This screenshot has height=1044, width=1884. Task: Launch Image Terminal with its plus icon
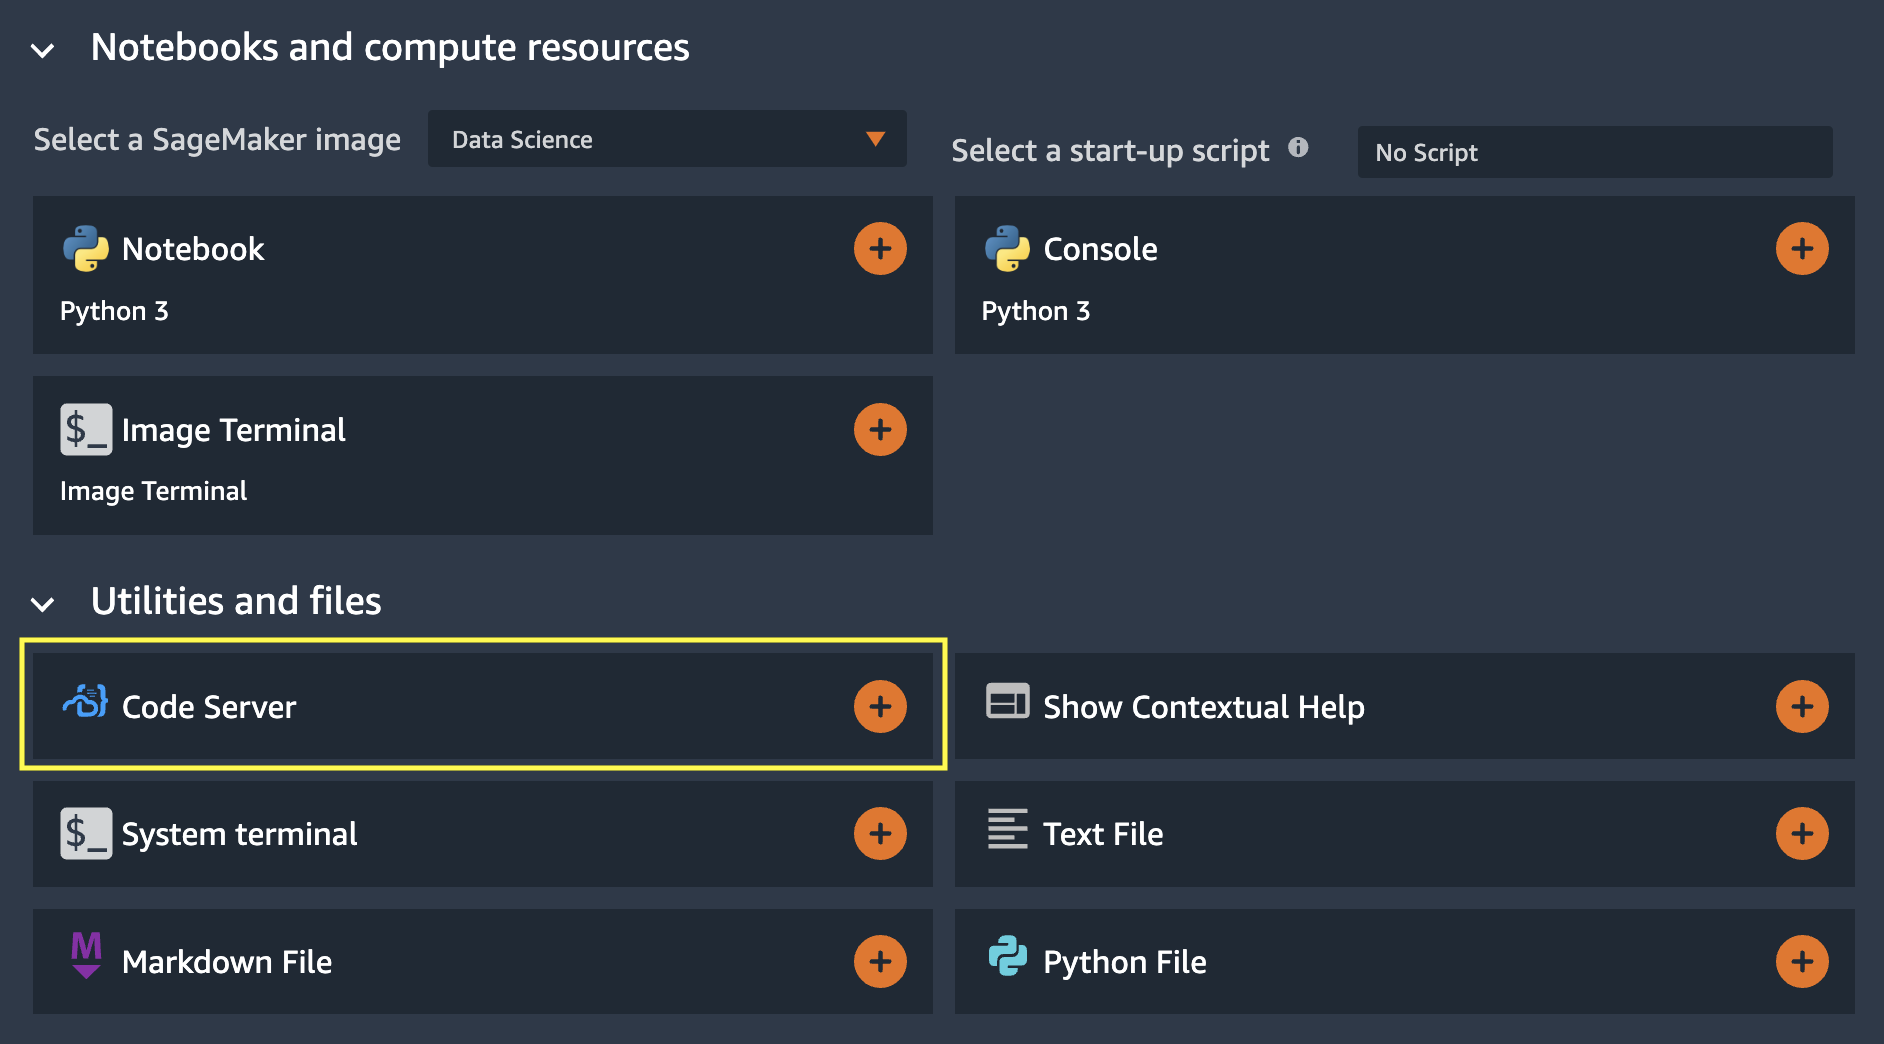(x=880, y=430)
